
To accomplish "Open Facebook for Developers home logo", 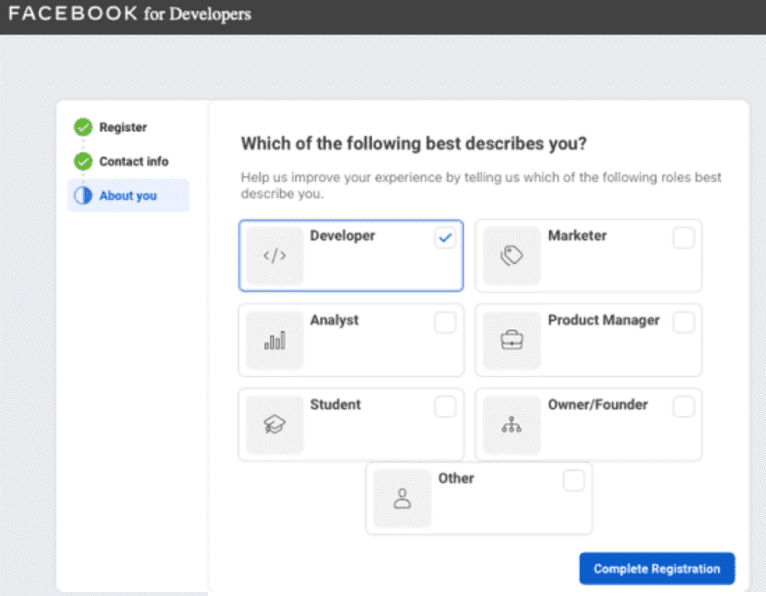I will coord(130,14).
